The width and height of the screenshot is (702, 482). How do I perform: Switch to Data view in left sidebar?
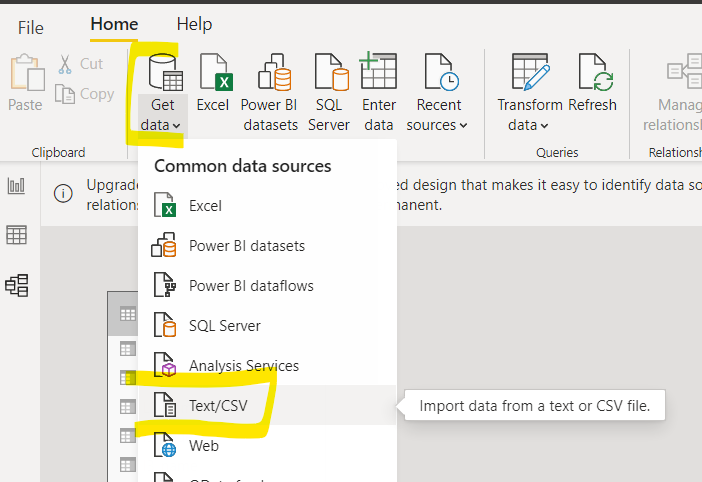[17, 235]
